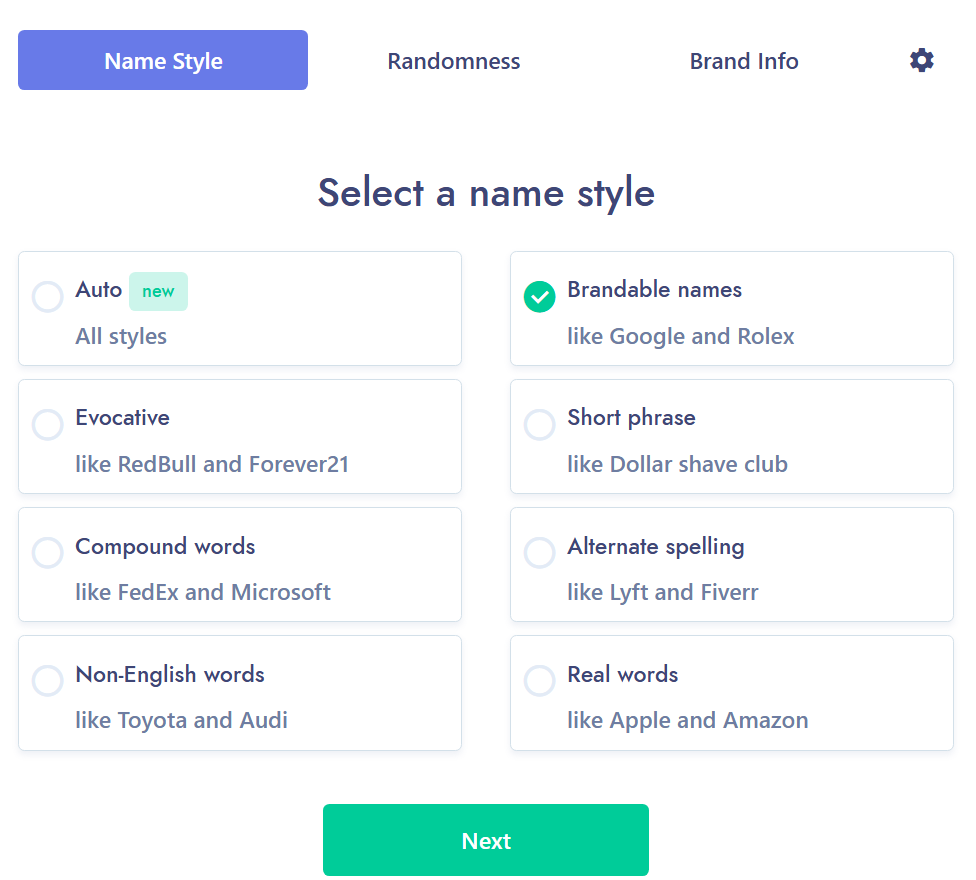
Task: Click "like Apple and Amazon" example text
Action: click(x=687, y=720)
